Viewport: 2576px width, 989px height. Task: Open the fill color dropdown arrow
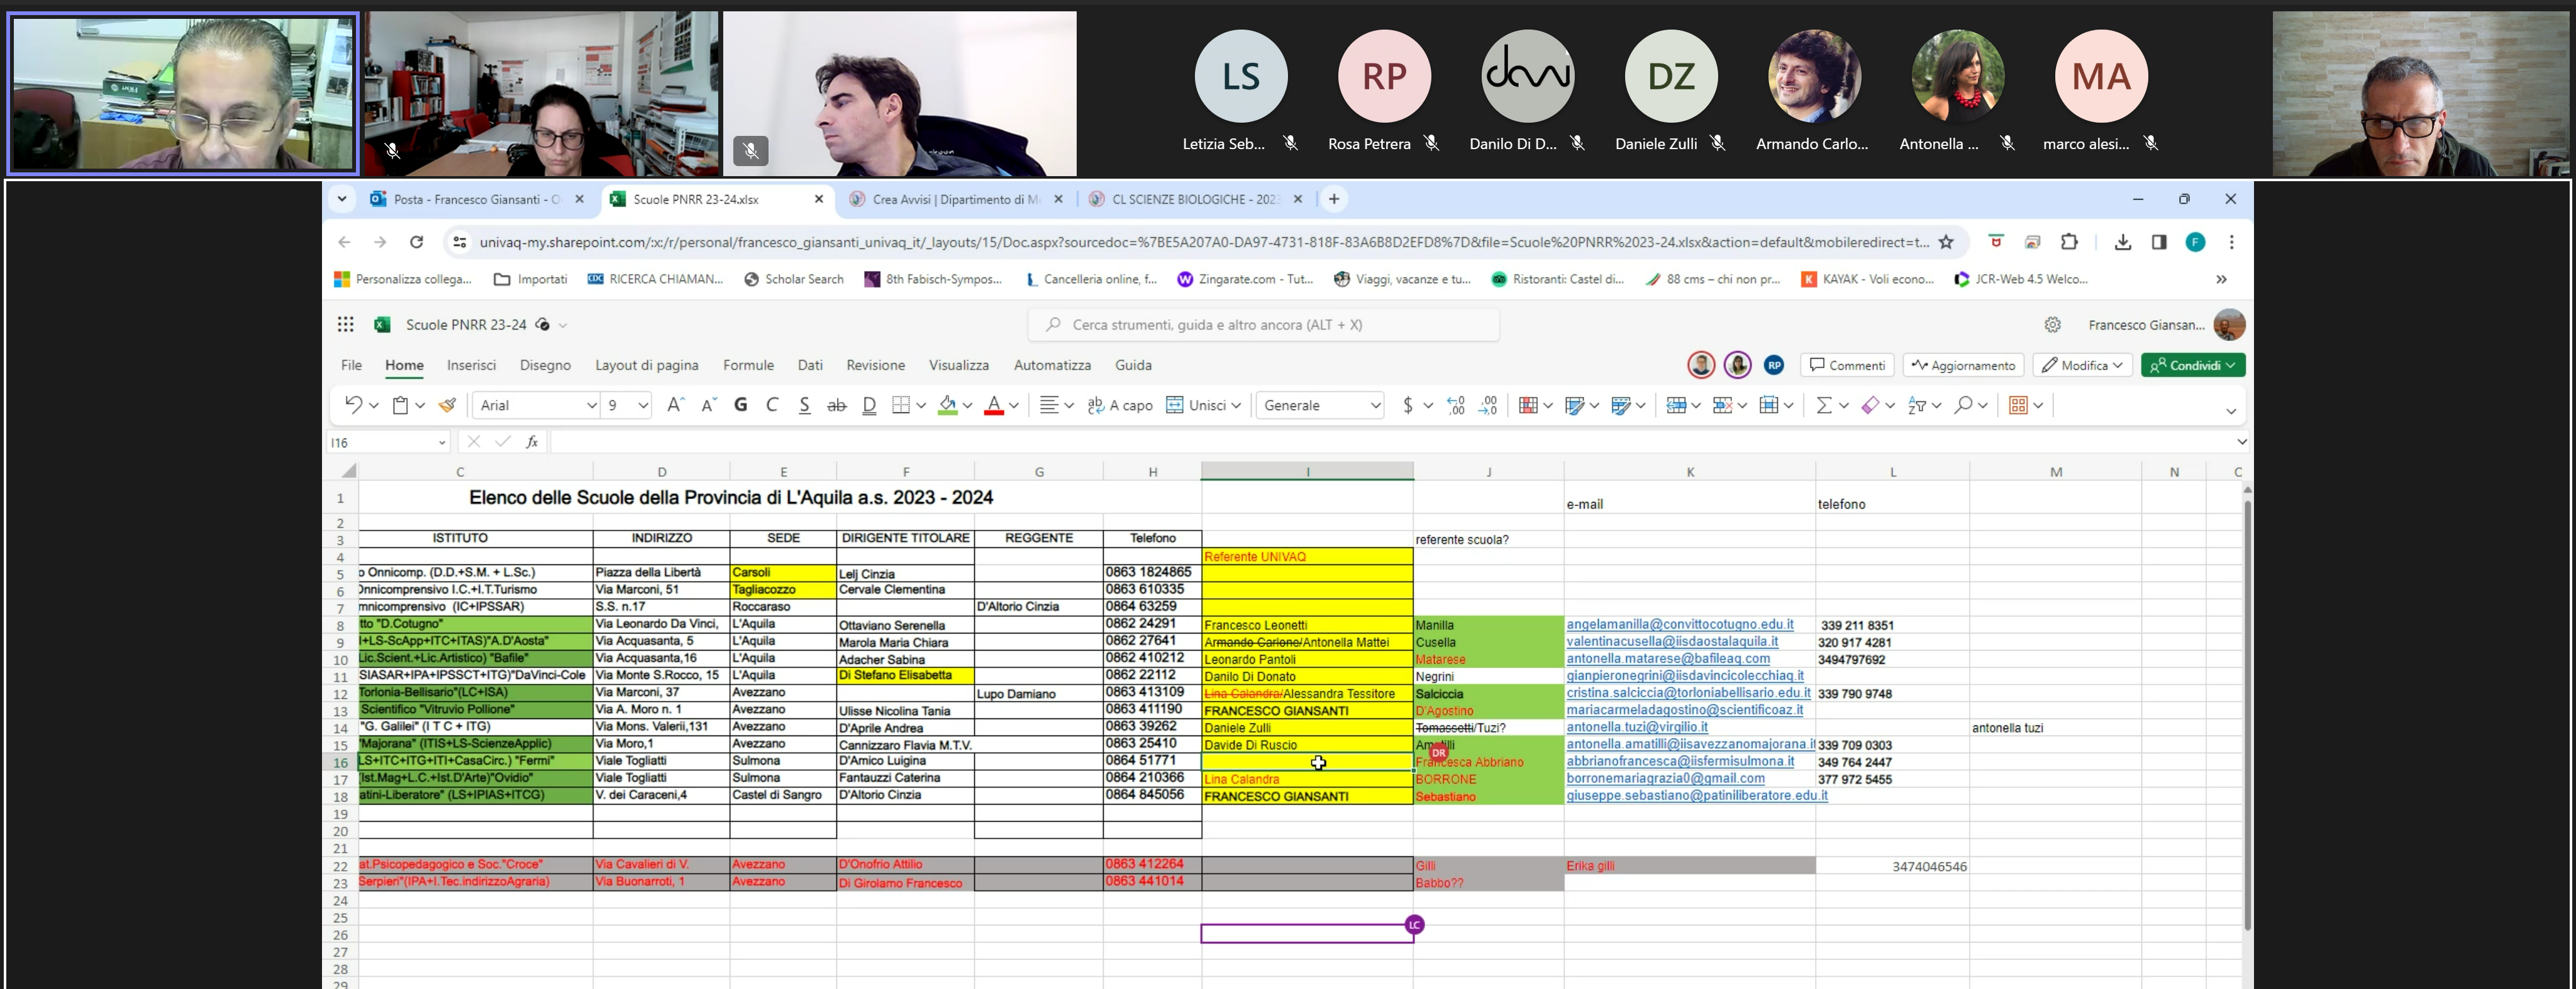click(x=968, y=405)
